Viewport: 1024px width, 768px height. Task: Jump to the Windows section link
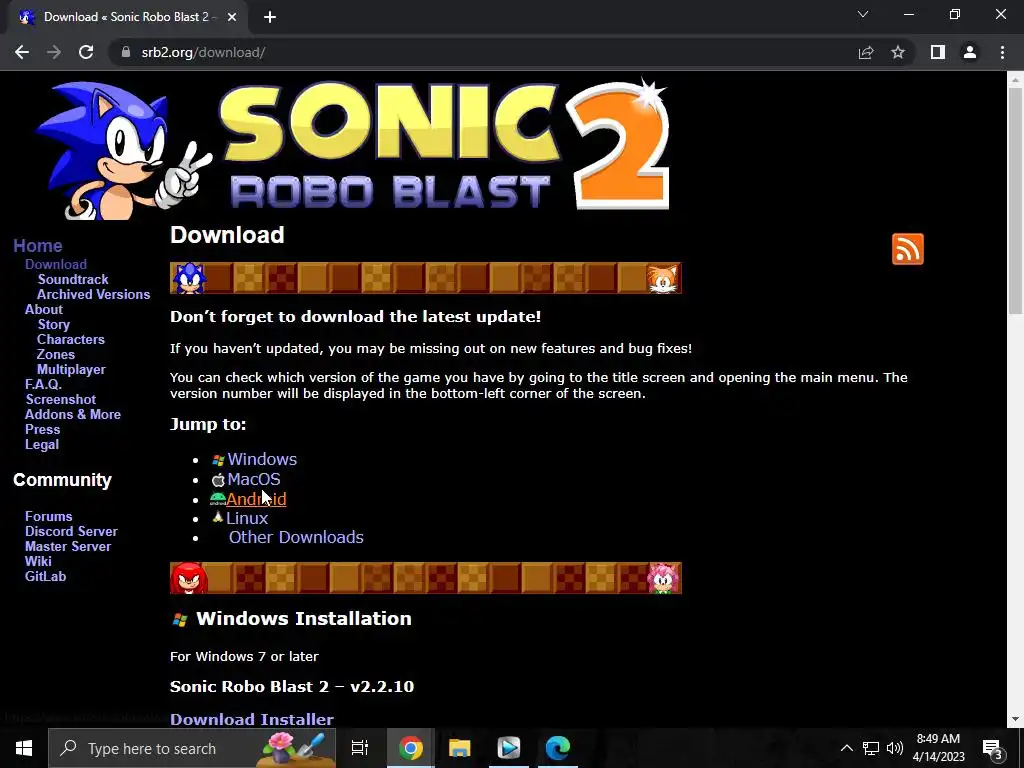pos(262,459)
